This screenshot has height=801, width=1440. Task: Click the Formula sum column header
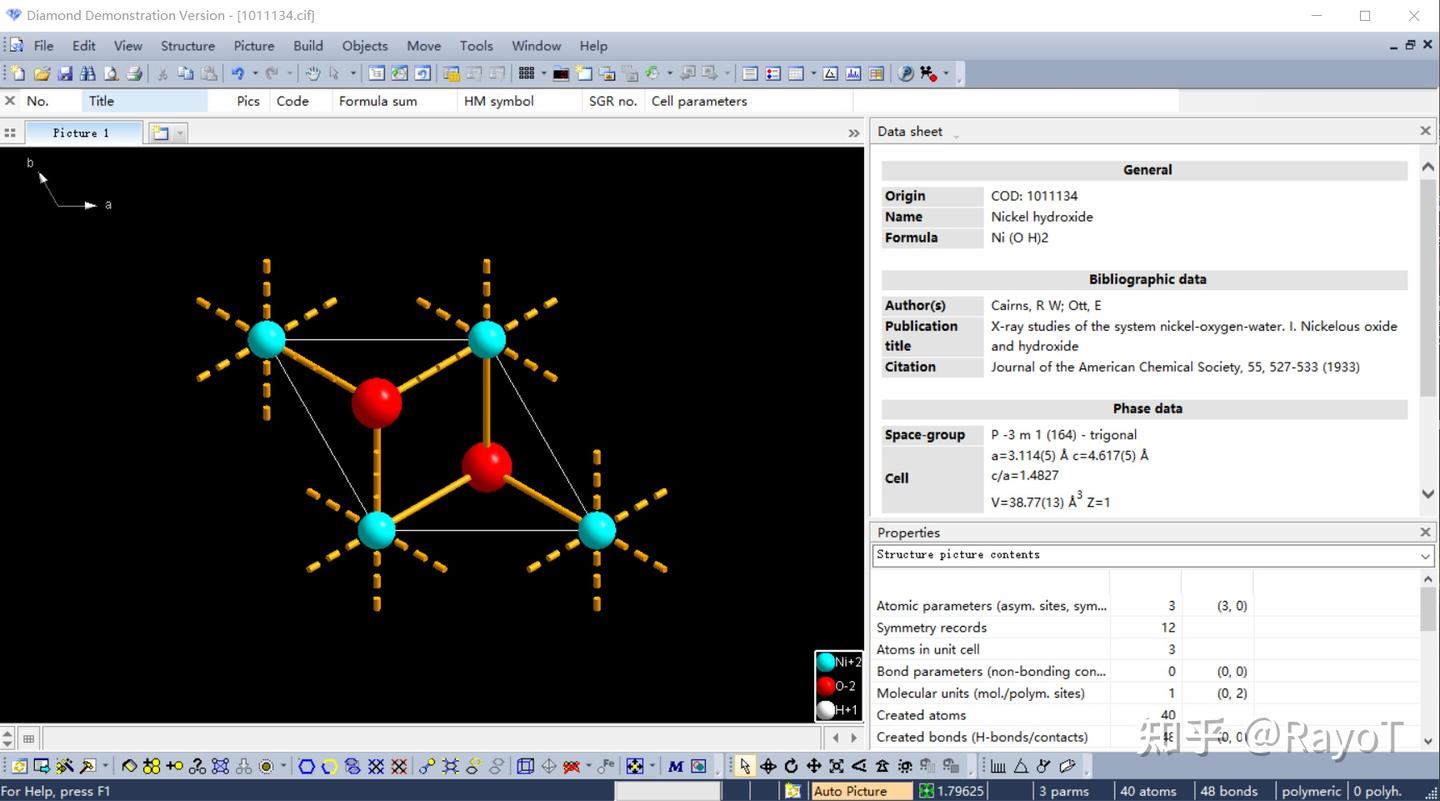pyautogui.click(x=378, y=101)
